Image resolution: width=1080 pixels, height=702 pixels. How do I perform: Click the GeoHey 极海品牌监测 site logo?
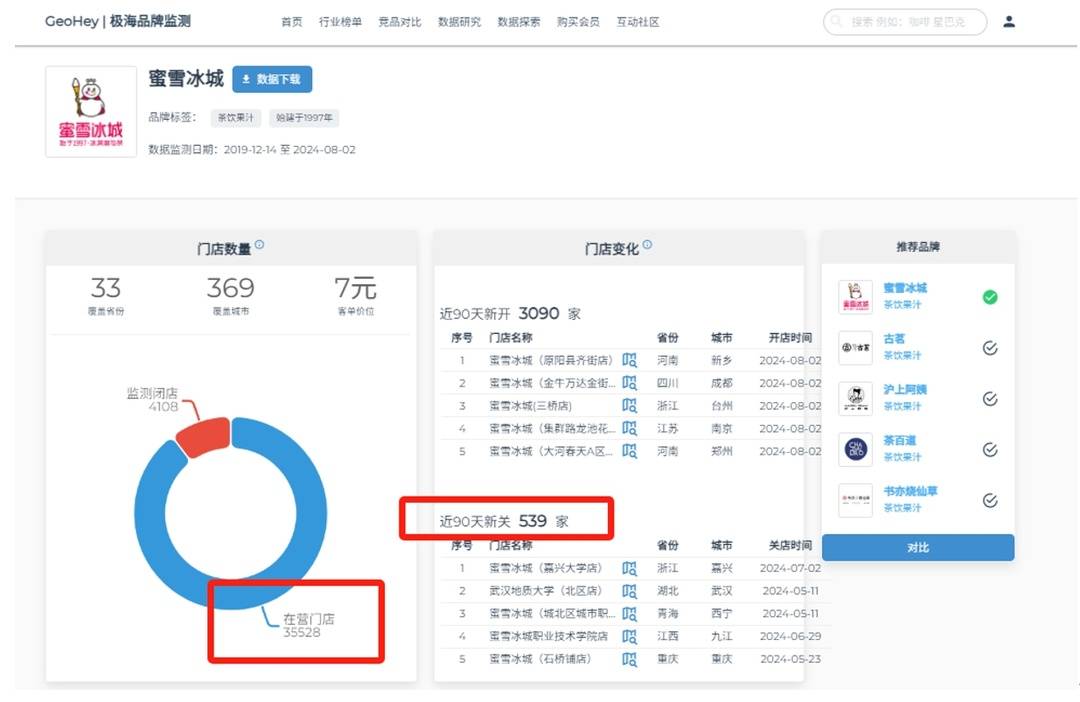click(x=118, y=21)
